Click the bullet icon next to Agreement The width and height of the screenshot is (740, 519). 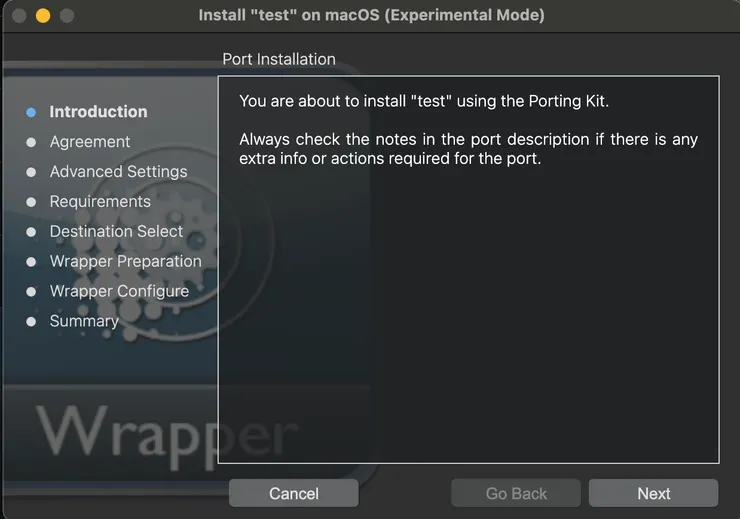click(31, 142)
